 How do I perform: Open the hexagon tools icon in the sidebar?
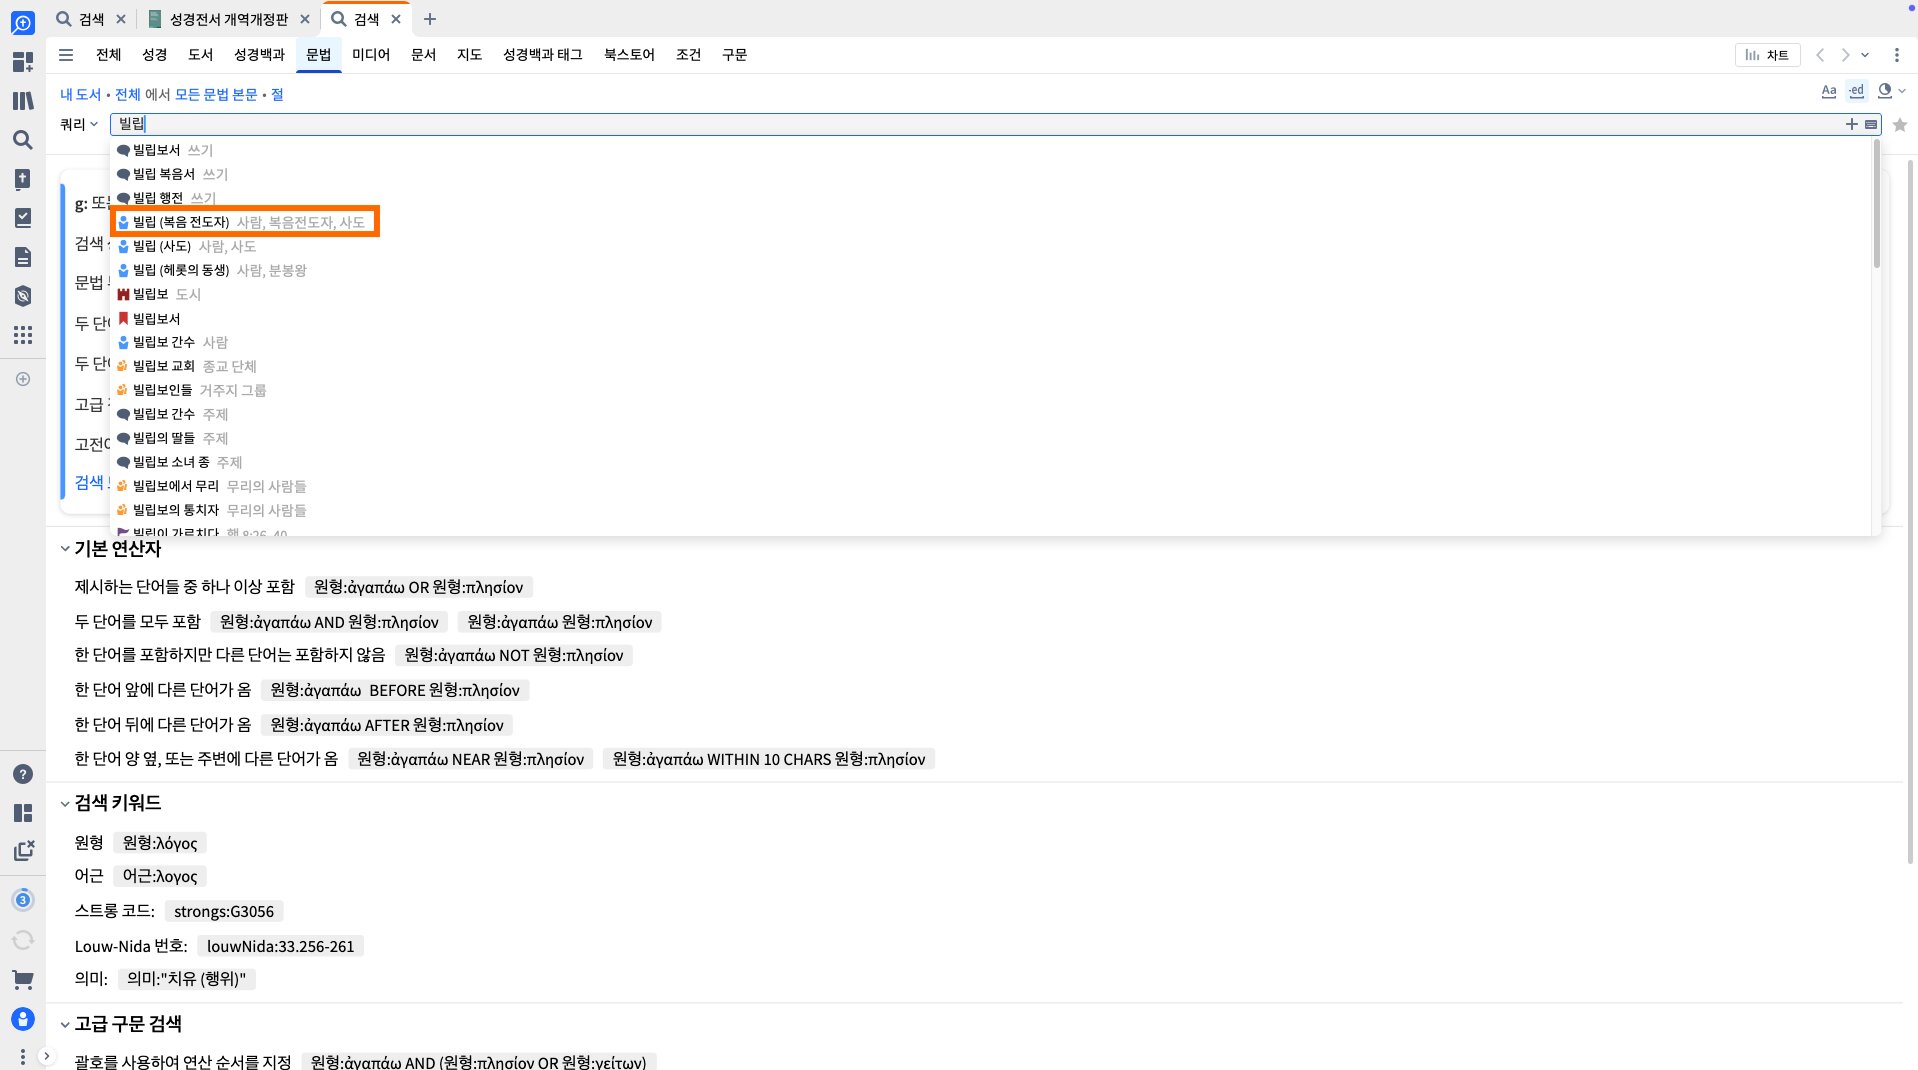point(22,296)
